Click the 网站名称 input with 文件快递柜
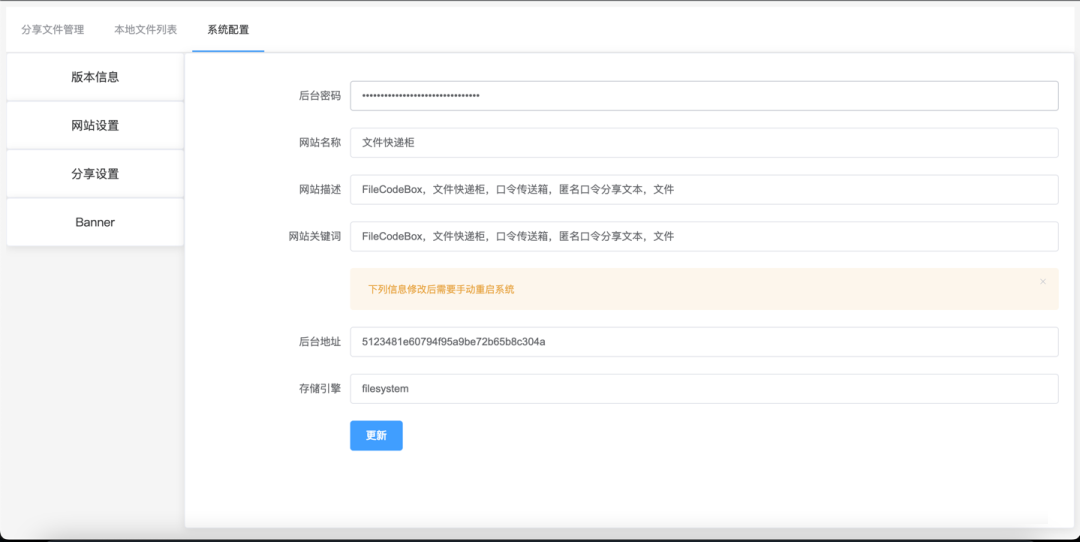This screenshot has height=542, width=1080. [x=703, y=143]
